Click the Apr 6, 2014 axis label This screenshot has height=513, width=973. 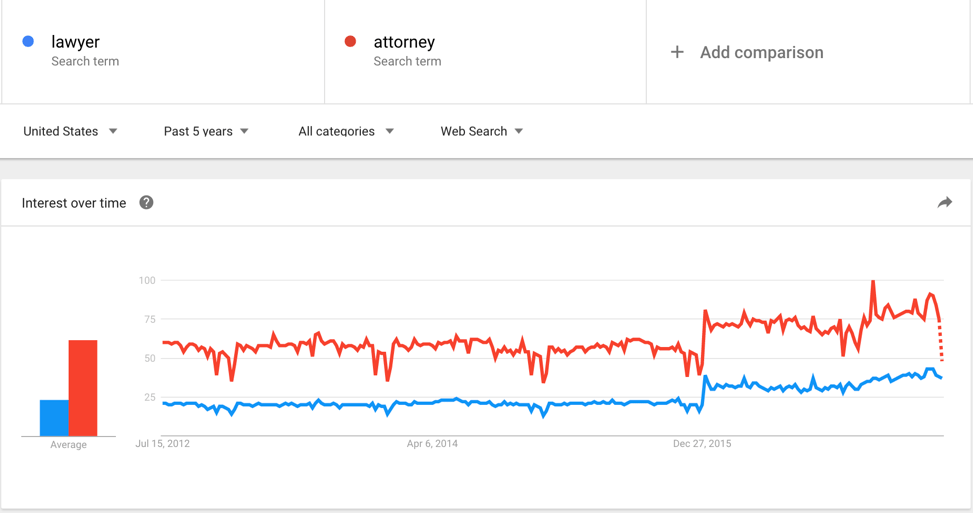432,444
